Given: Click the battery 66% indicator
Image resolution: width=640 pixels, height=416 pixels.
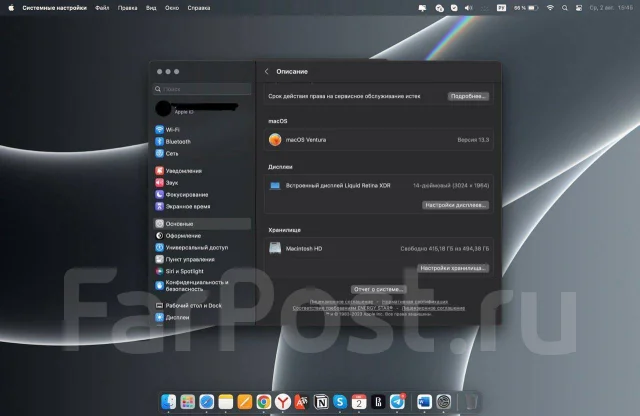Looking at the screenshot, I should pos(526,8).
